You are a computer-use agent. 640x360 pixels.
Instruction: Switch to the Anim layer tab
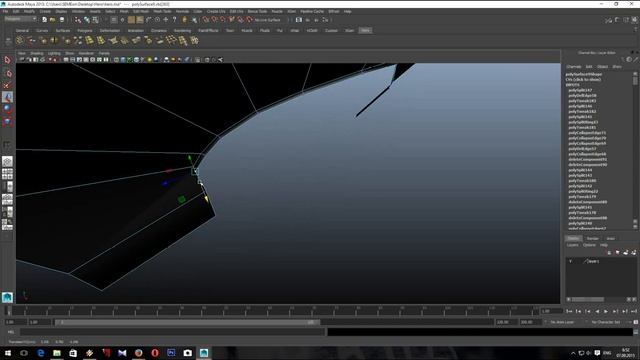[x=611, y=238]
